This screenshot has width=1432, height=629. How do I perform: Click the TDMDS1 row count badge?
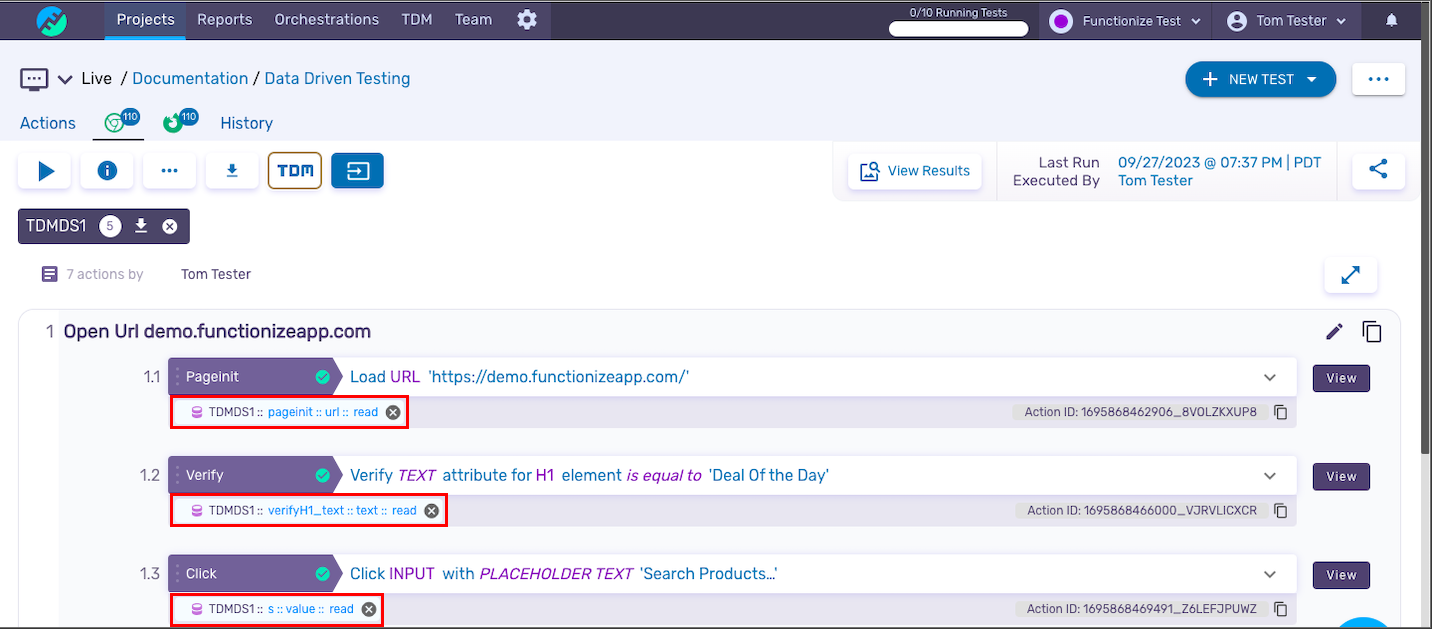(110, 226)
